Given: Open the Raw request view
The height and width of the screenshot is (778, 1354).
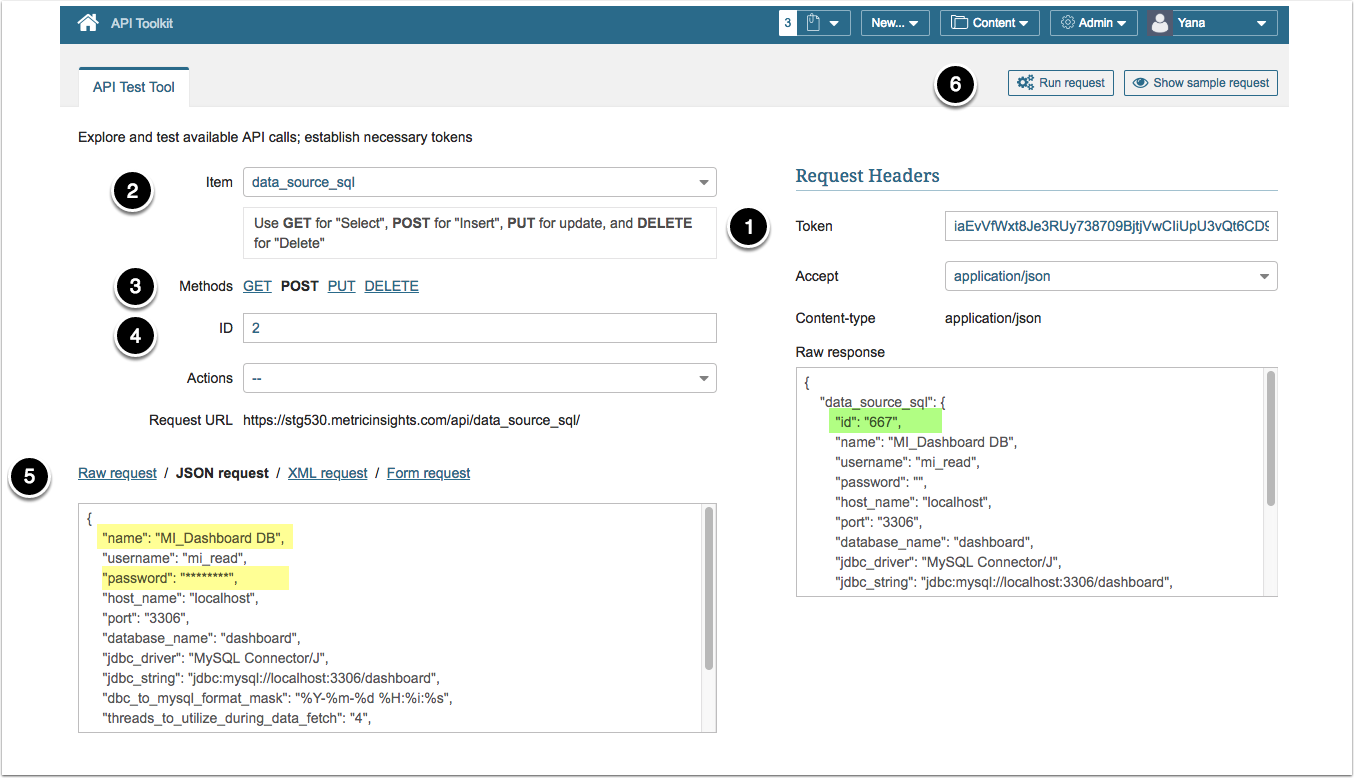Looking at the screenshot, I should pyautogui.click(x=117, y=473).
